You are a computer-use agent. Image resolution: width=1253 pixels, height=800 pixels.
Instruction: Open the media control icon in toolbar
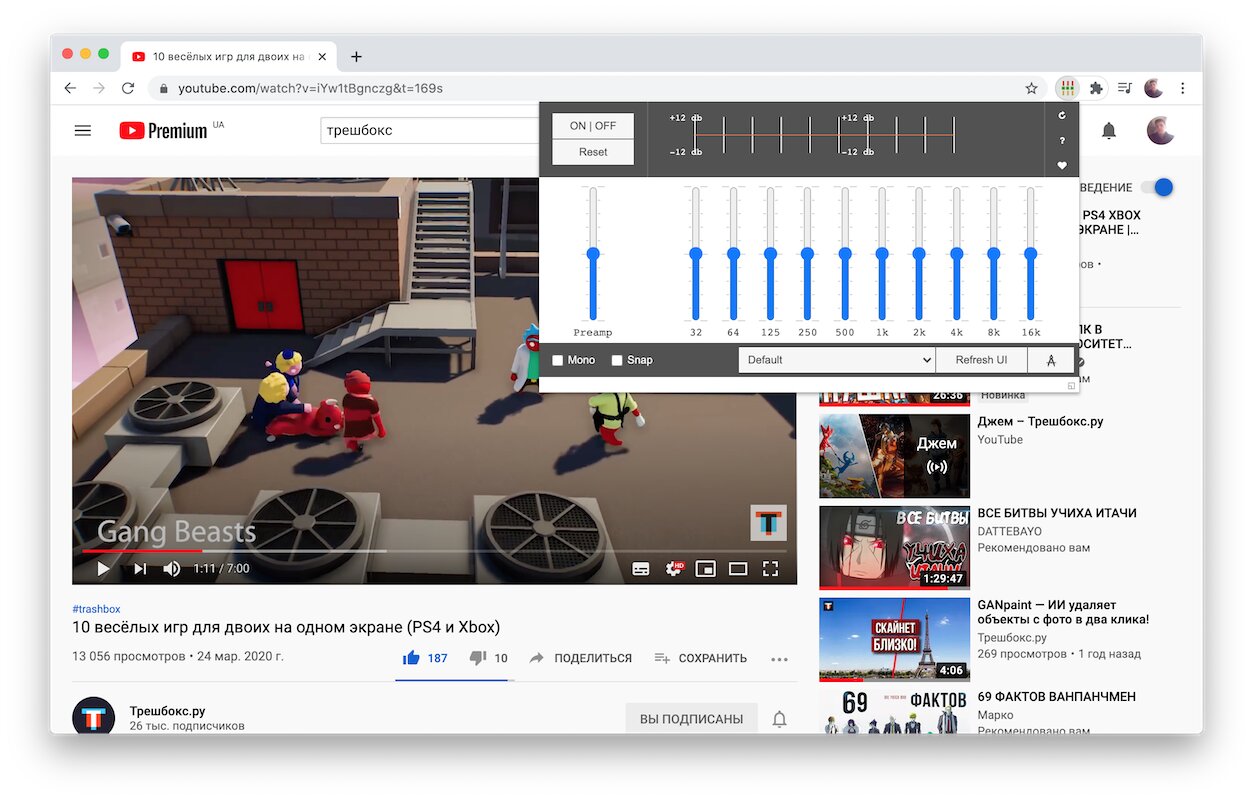tap(1125, 88)
